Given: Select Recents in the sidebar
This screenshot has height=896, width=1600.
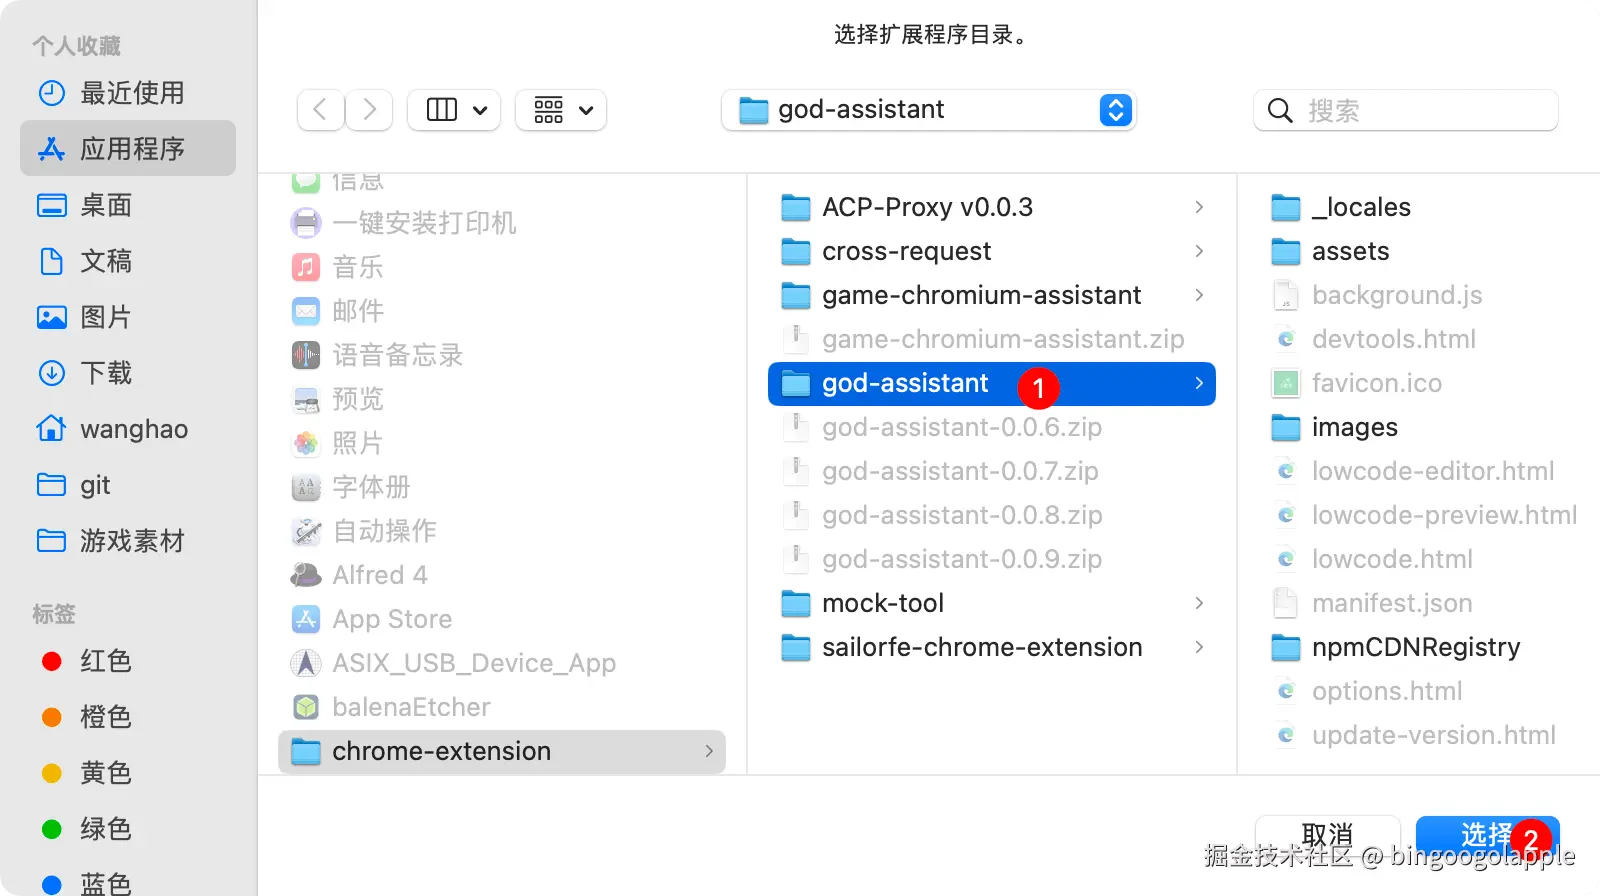Looking at the screenshot, I should [130, 93].
